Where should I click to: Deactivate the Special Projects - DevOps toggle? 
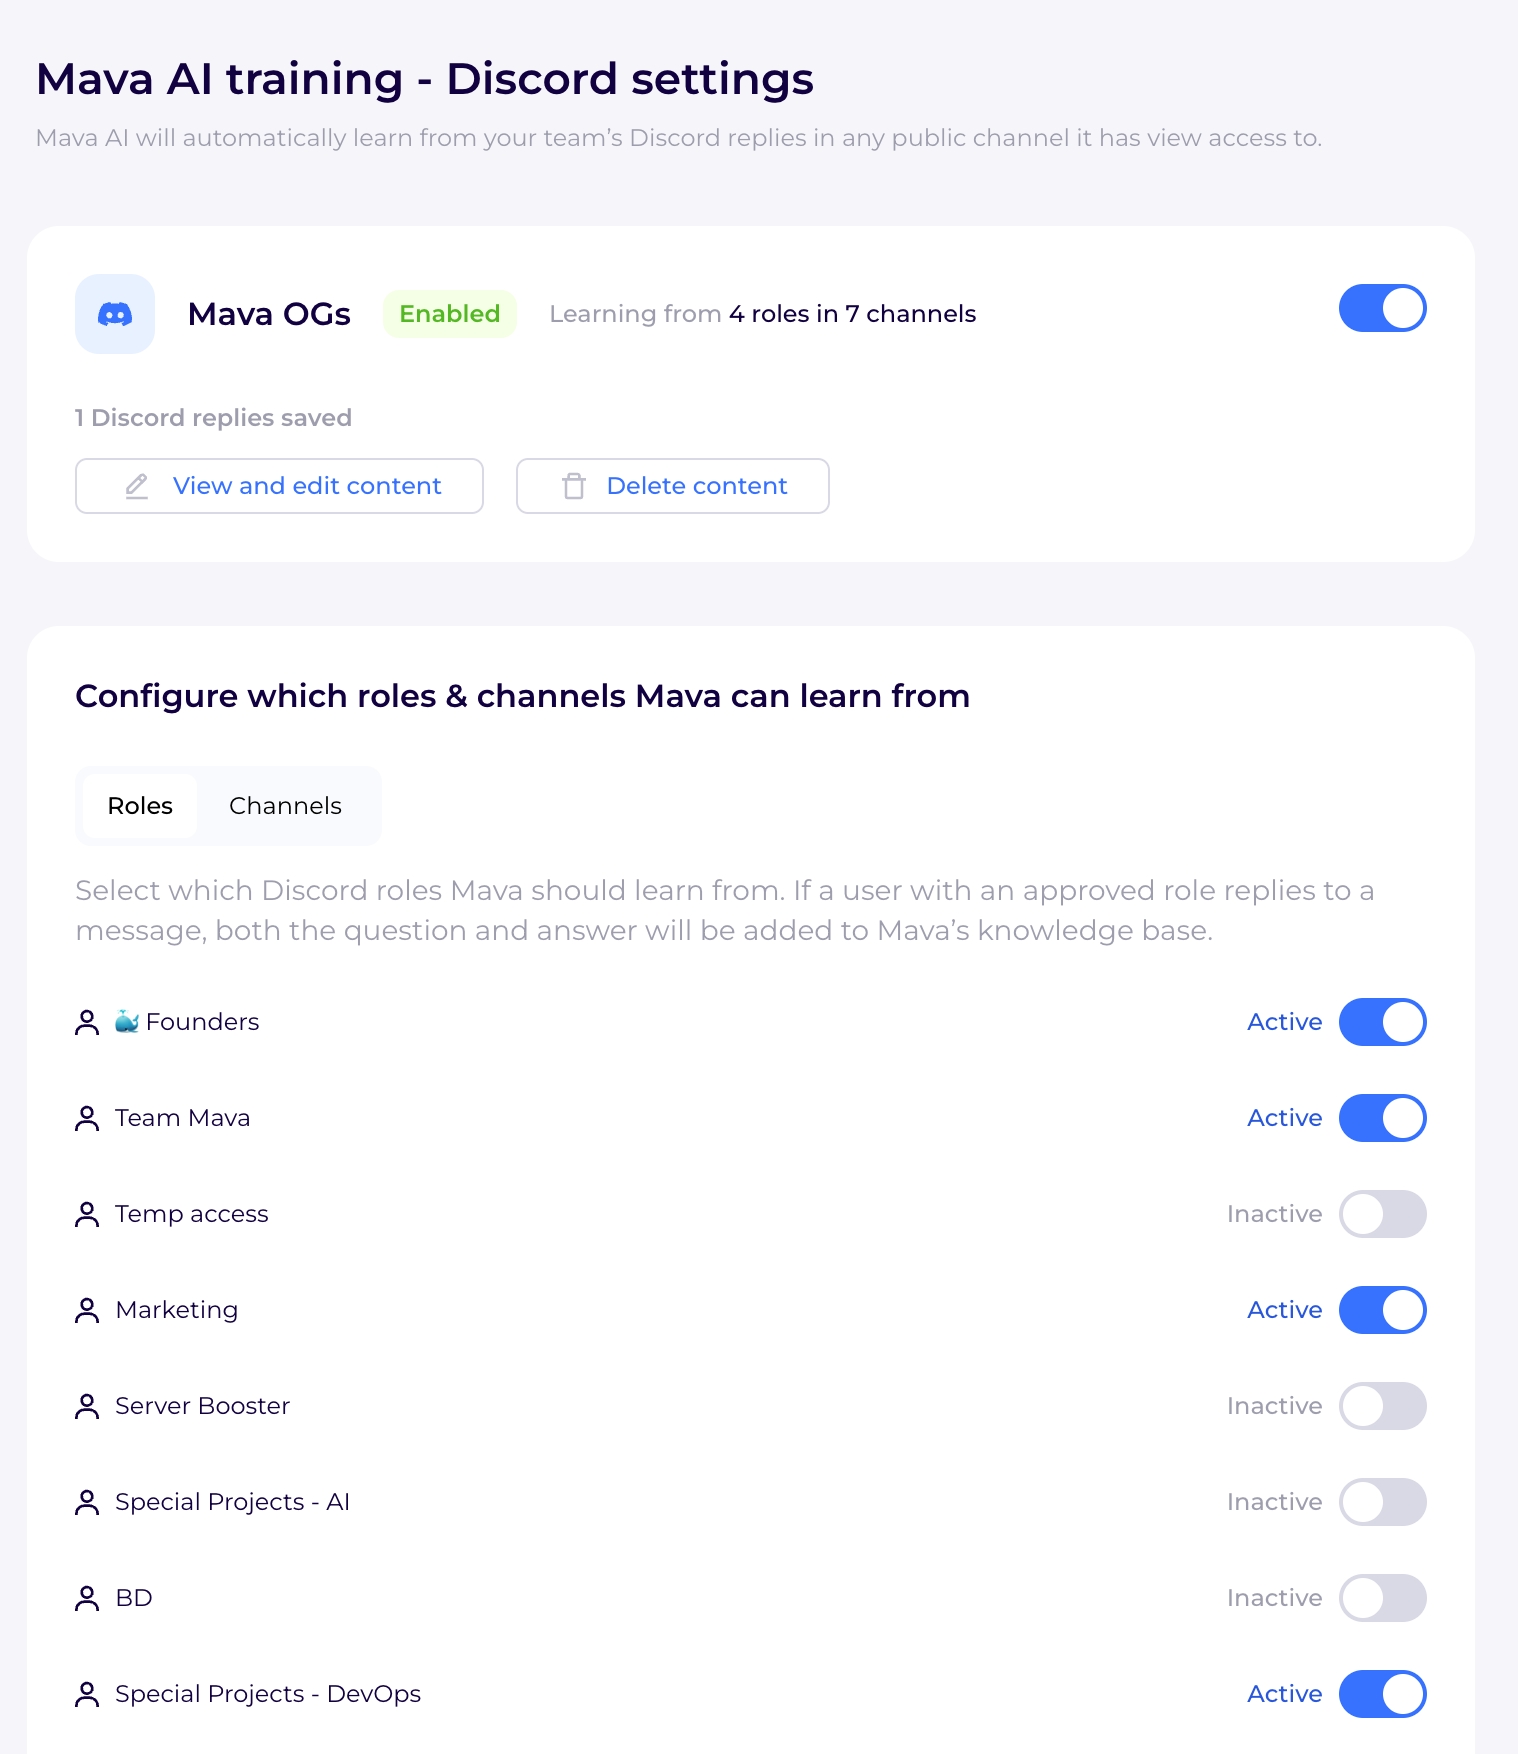1382,1694
